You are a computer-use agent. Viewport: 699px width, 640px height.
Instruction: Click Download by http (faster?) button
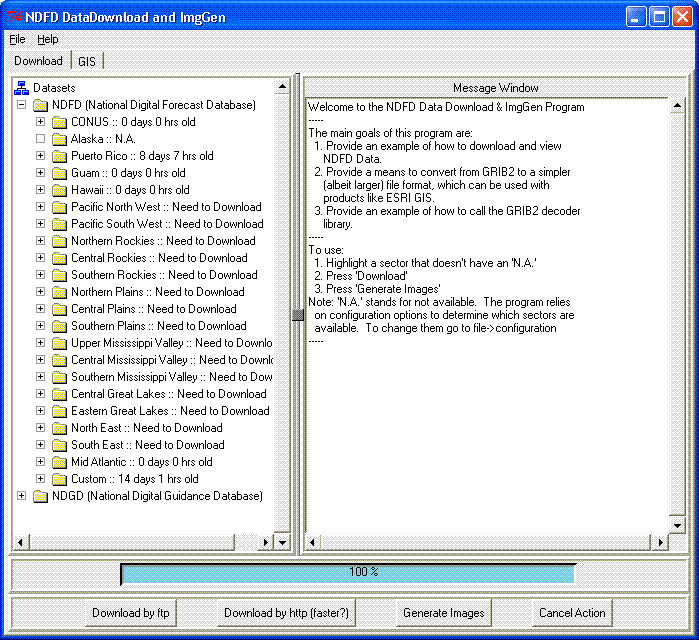(x=286, y=613)
